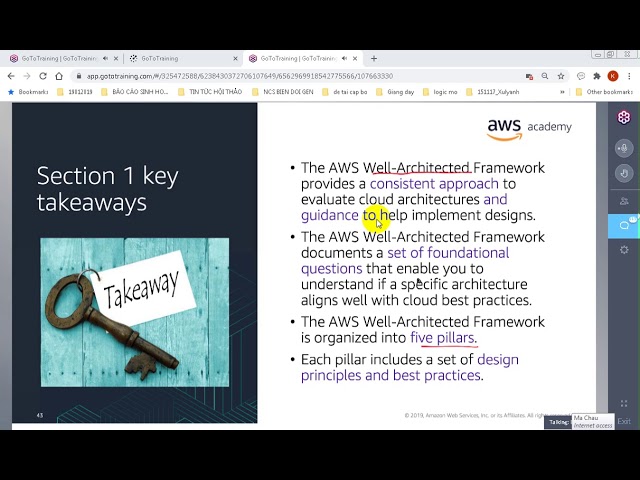This screenshot has height=480, width=640.
Task: Raise hand with the hand icon
Action: [x=624, y=173]
